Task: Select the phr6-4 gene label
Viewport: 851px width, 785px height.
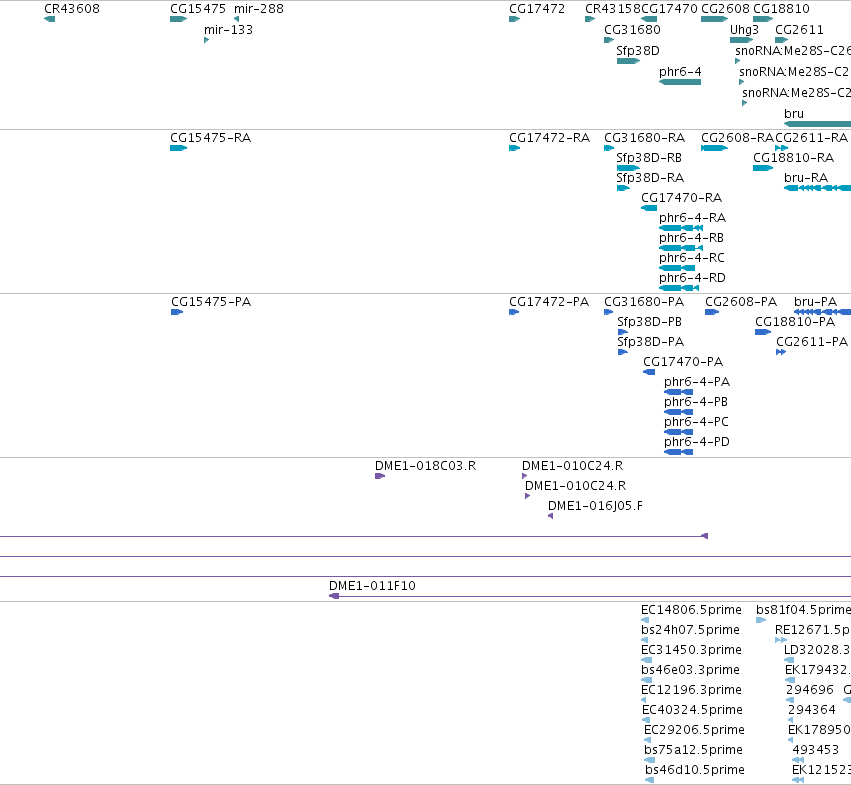Action: pos(680,72)
